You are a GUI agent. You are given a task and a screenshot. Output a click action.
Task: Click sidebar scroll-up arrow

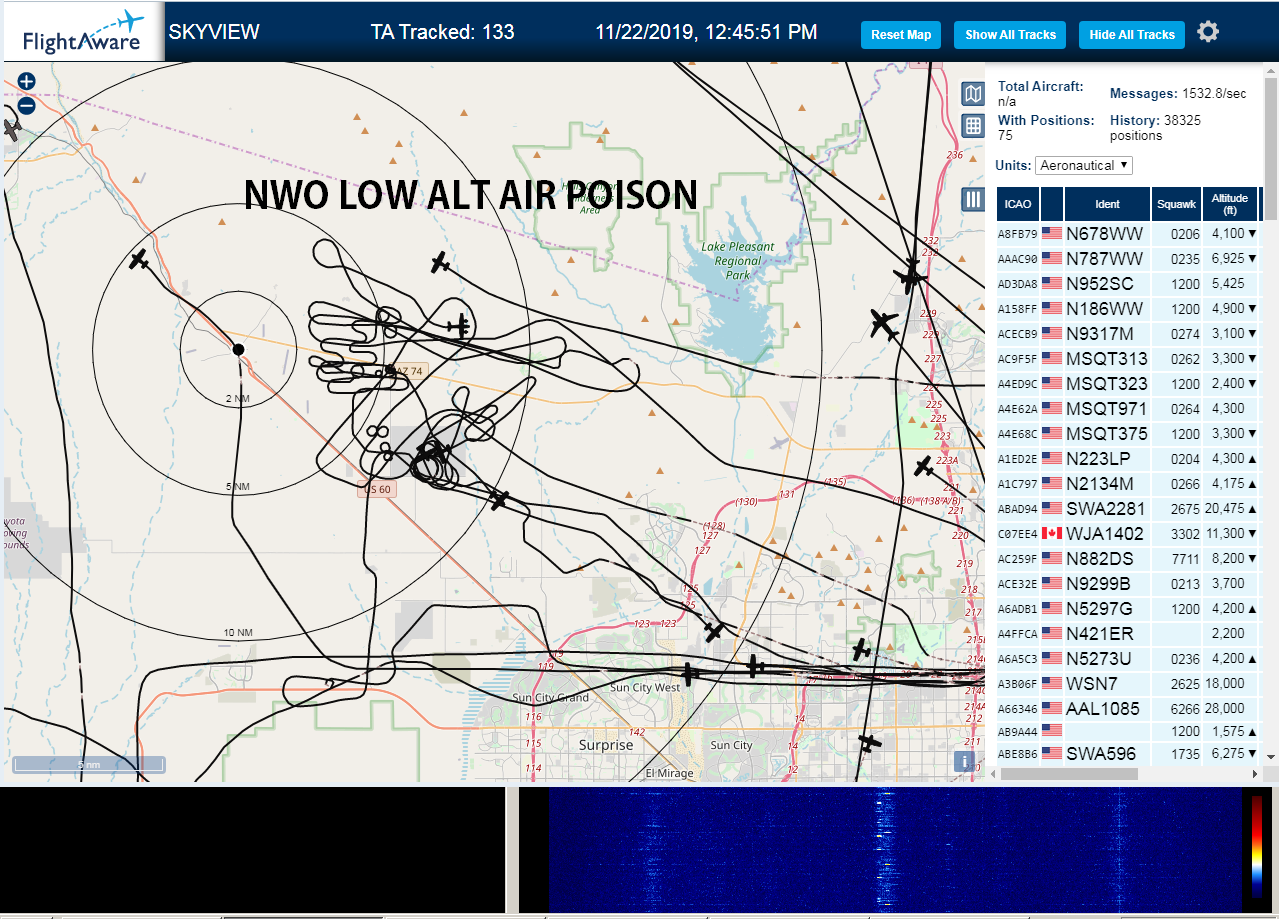(1271, 72)
